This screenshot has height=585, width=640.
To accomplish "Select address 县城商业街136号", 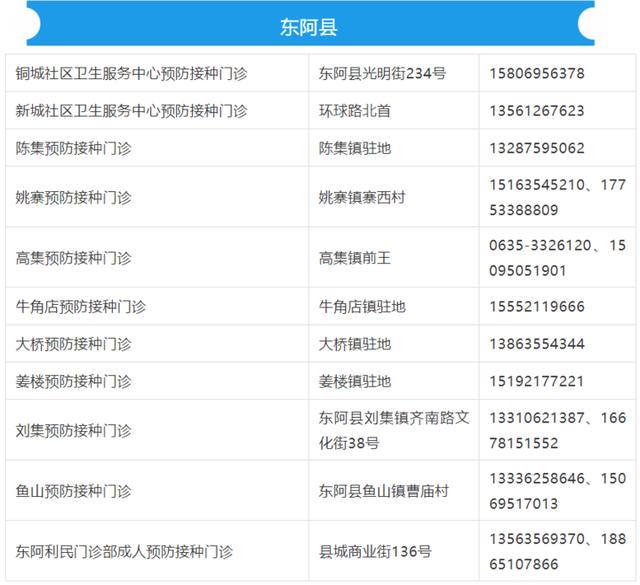I will [x=375, y=552].
